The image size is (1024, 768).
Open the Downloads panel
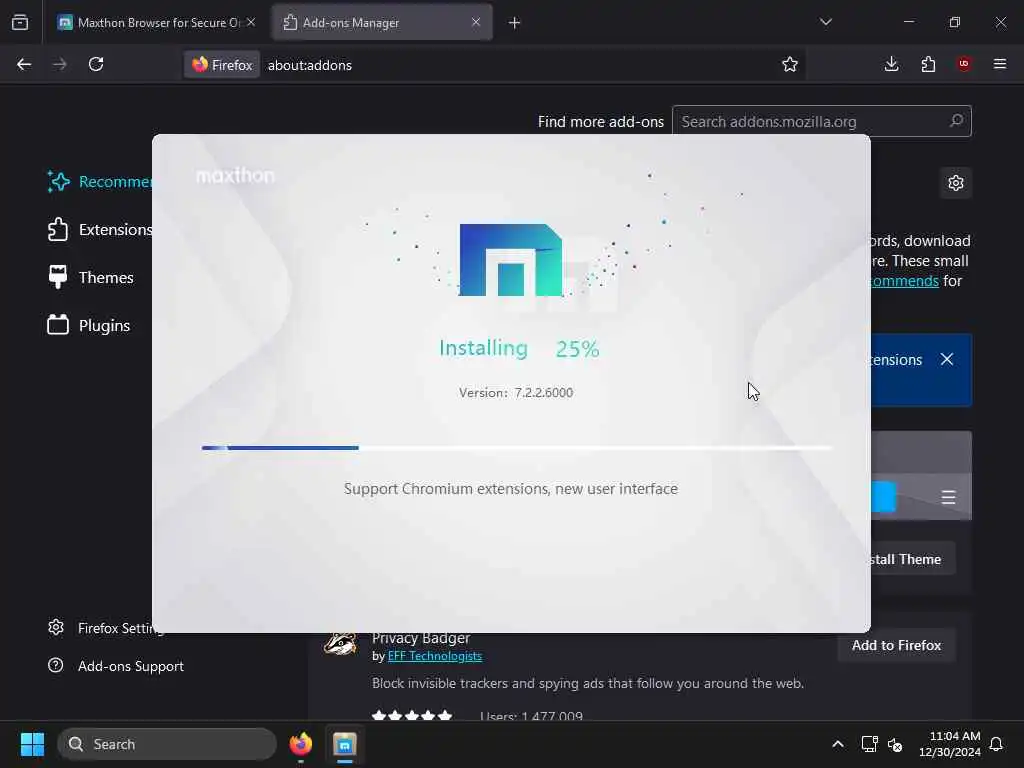(891, 64)
